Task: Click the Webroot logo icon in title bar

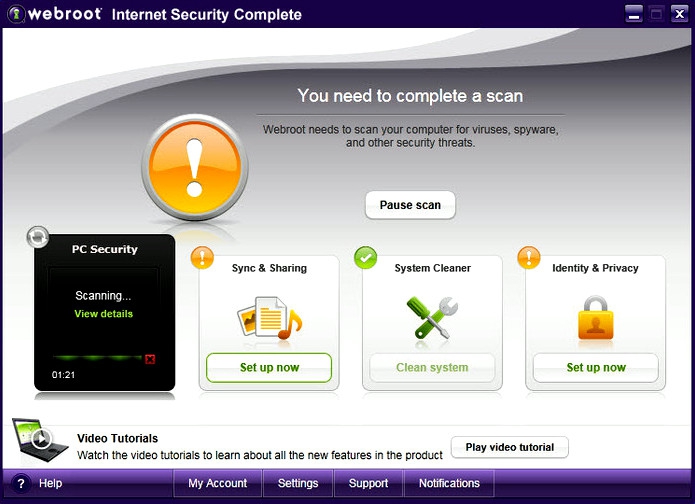Action: pyautogui.click(x=16, y=14)
